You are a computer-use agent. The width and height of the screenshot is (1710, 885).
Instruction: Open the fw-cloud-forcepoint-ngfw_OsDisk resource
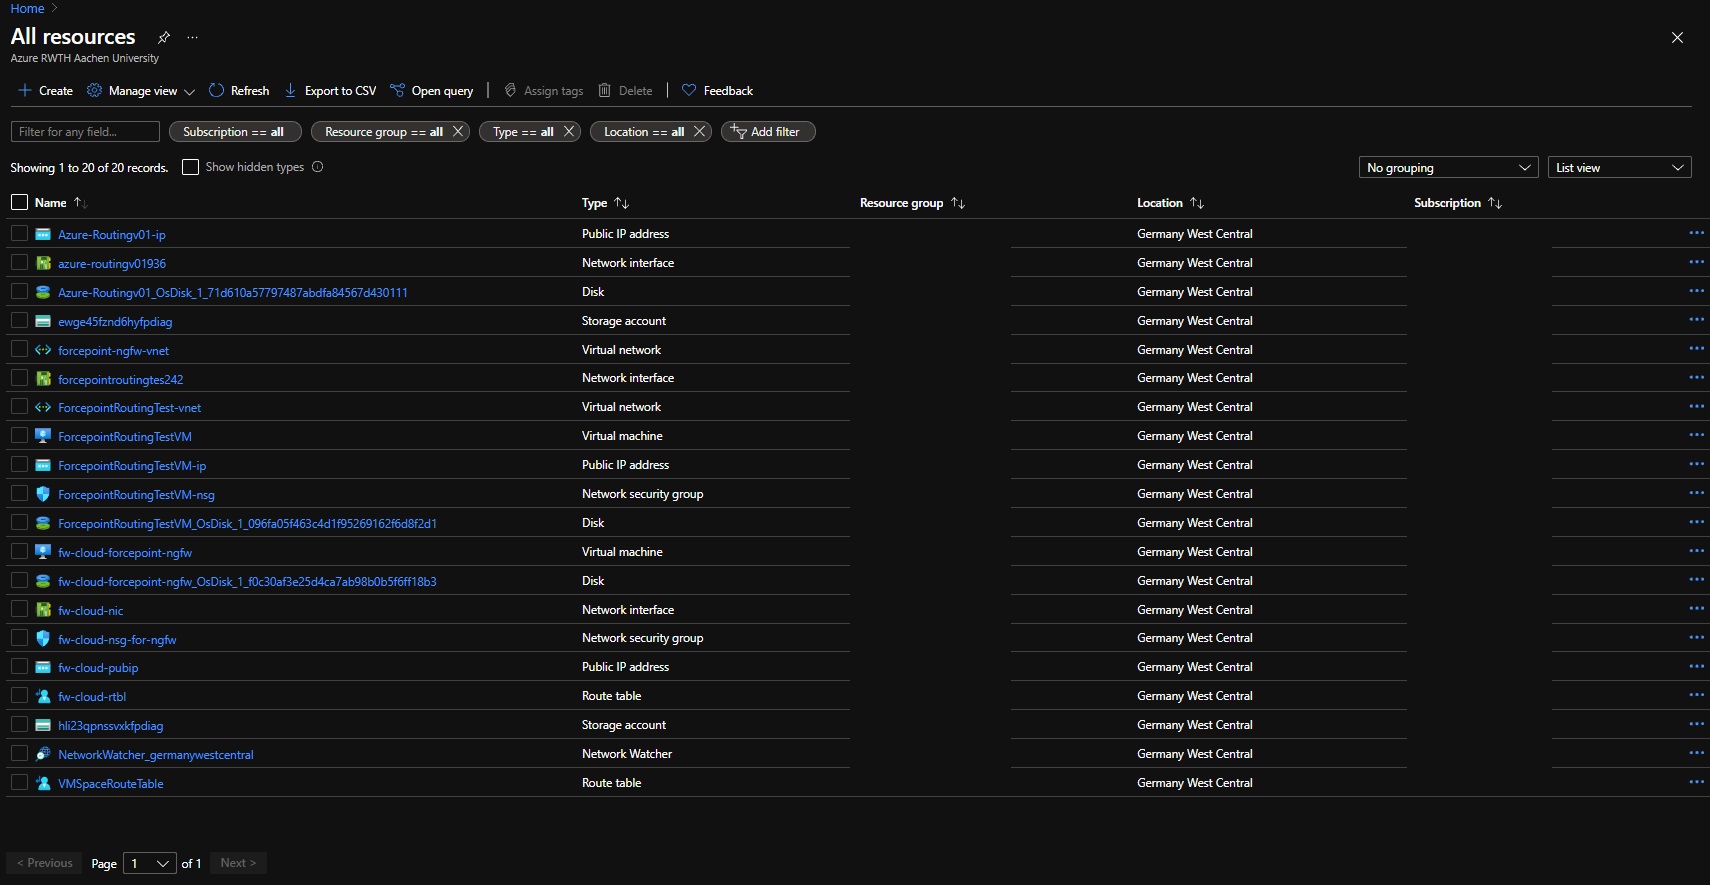pyautogui.click(x=247, y=582)
